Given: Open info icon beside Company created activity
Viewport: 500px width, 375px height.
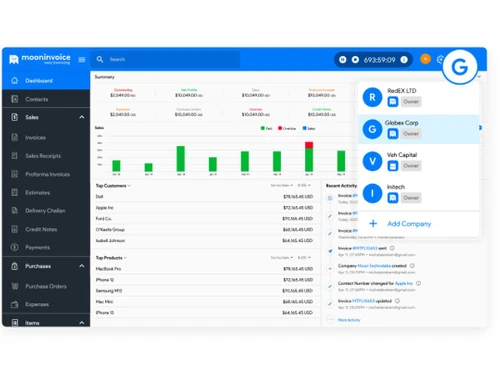Looking at the screenshot, I should click(412, 266).
